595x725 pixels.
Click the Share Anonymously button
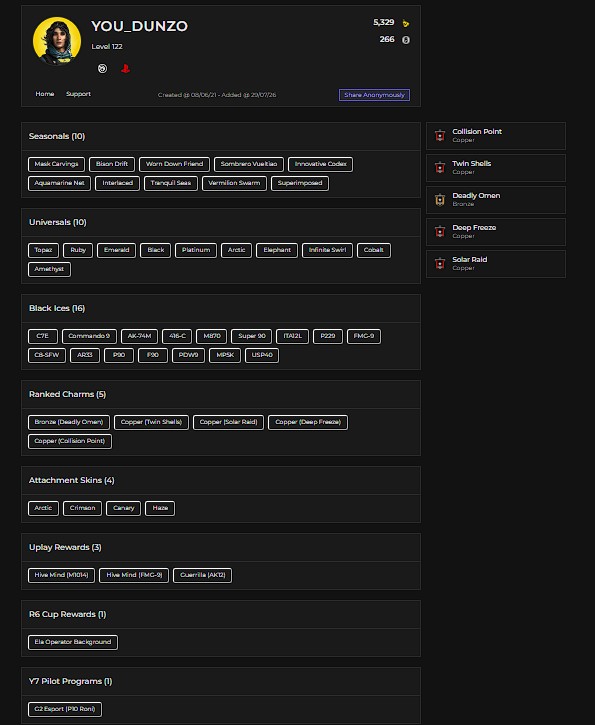click(x=374, y=95)
